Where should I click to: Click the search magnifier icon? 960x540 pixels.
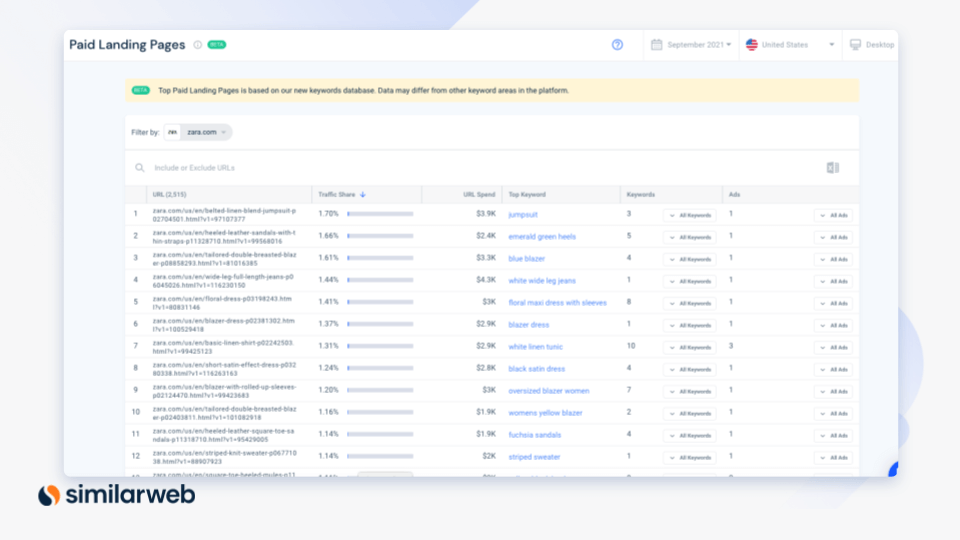pyautogui.click(x=140, y=168)
